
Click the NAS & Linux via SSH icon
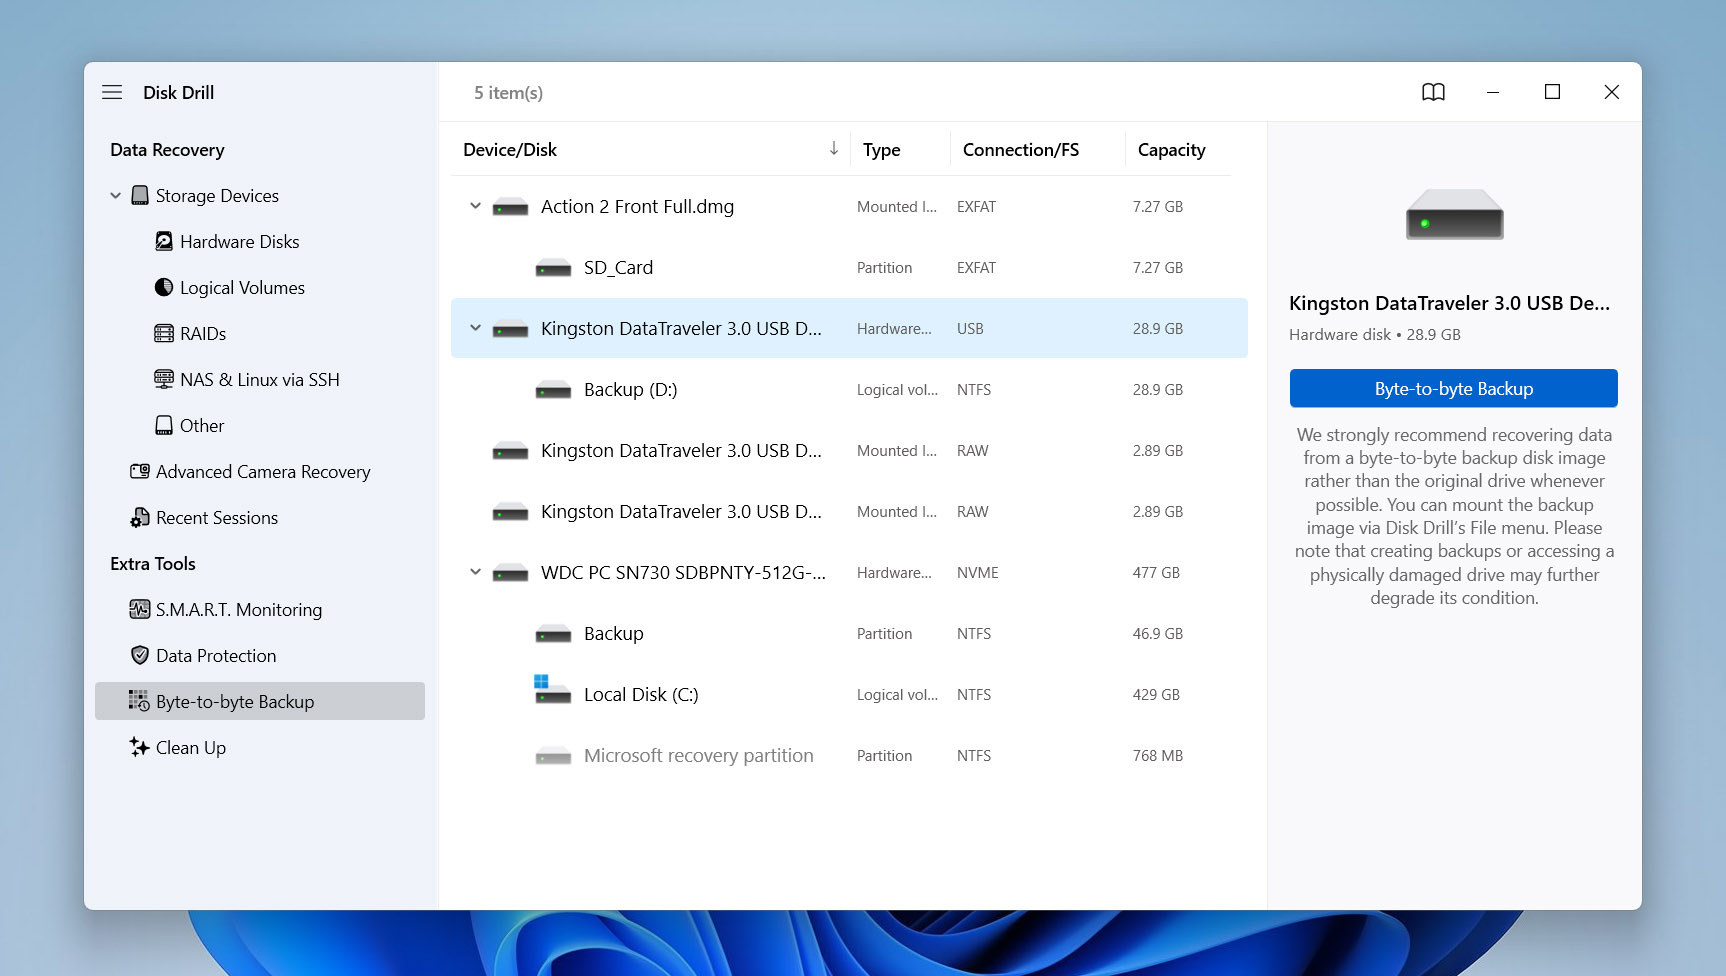click(164, 379)
